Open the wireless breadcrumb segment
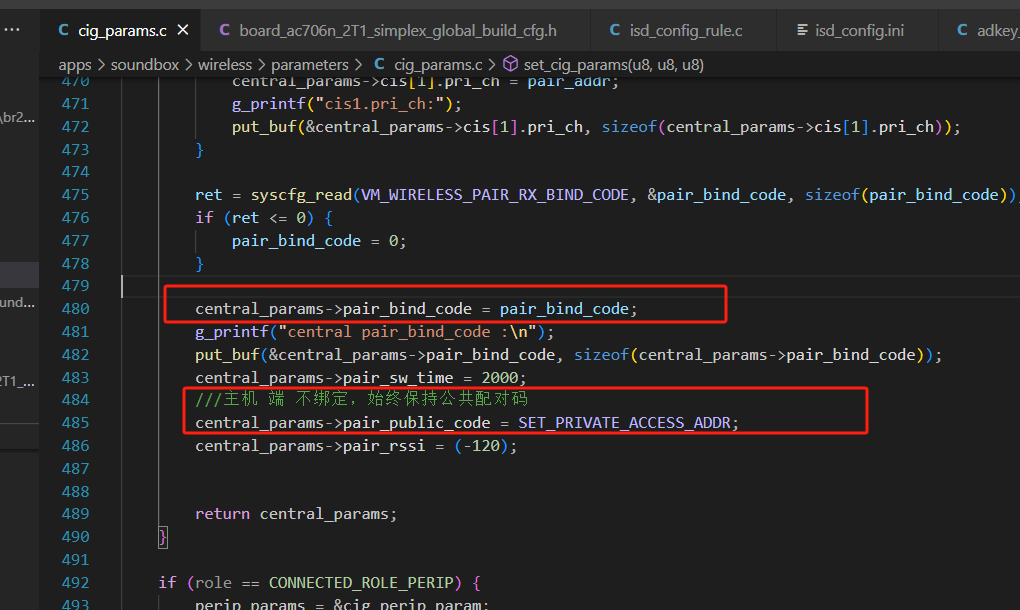 (x=224, y=65)
